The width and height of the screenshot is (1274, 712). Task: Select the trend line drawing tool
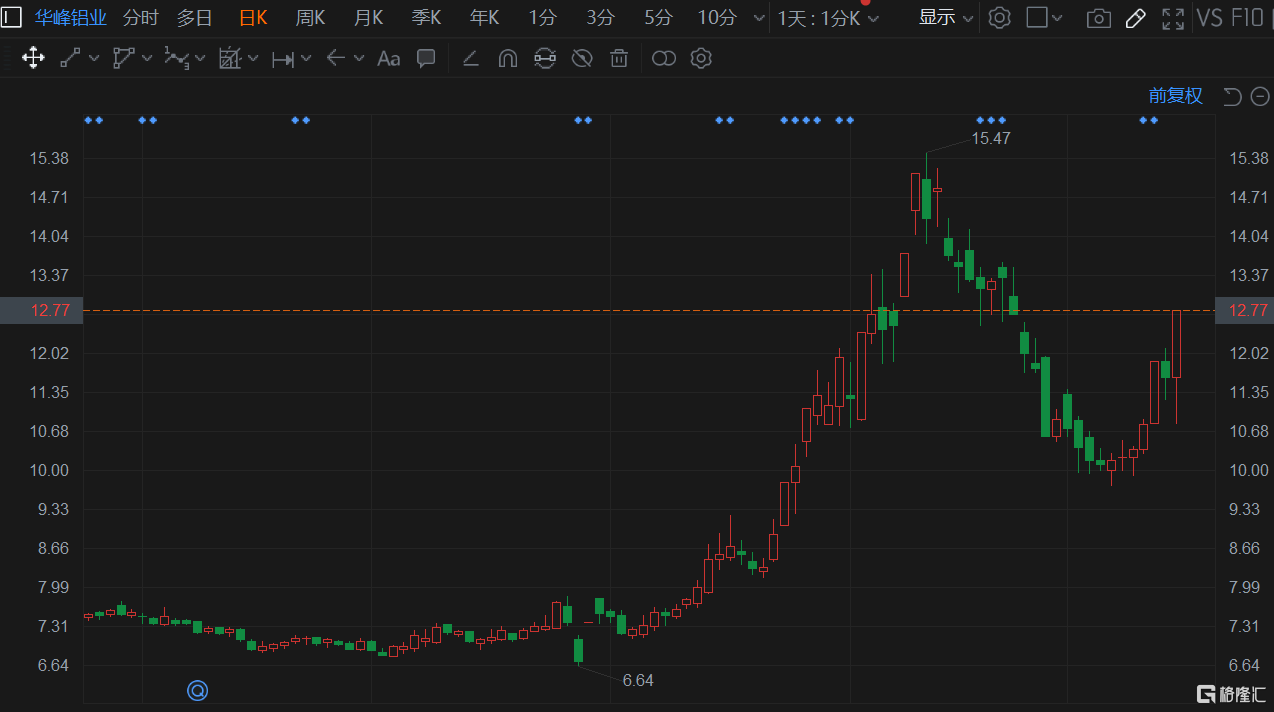pyautogui.click(x=70, y=58)
